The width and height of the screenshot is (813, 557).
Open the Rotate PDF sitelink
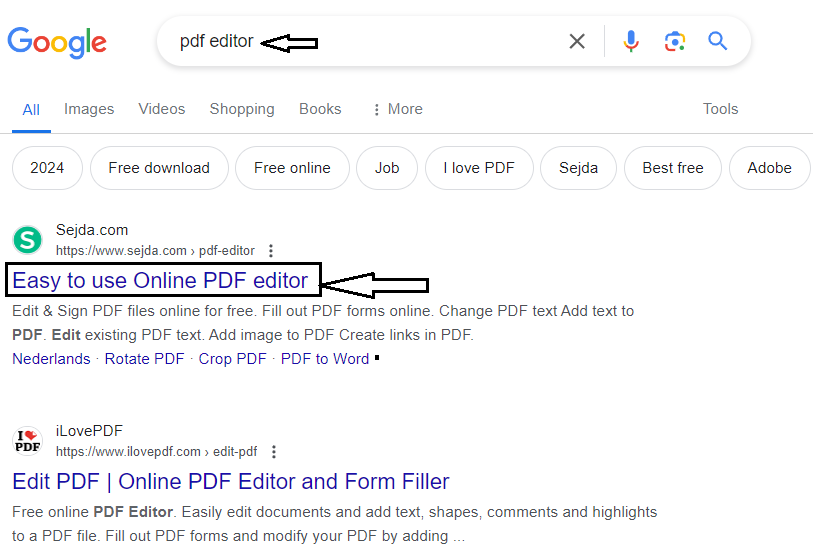coord(145,359)
